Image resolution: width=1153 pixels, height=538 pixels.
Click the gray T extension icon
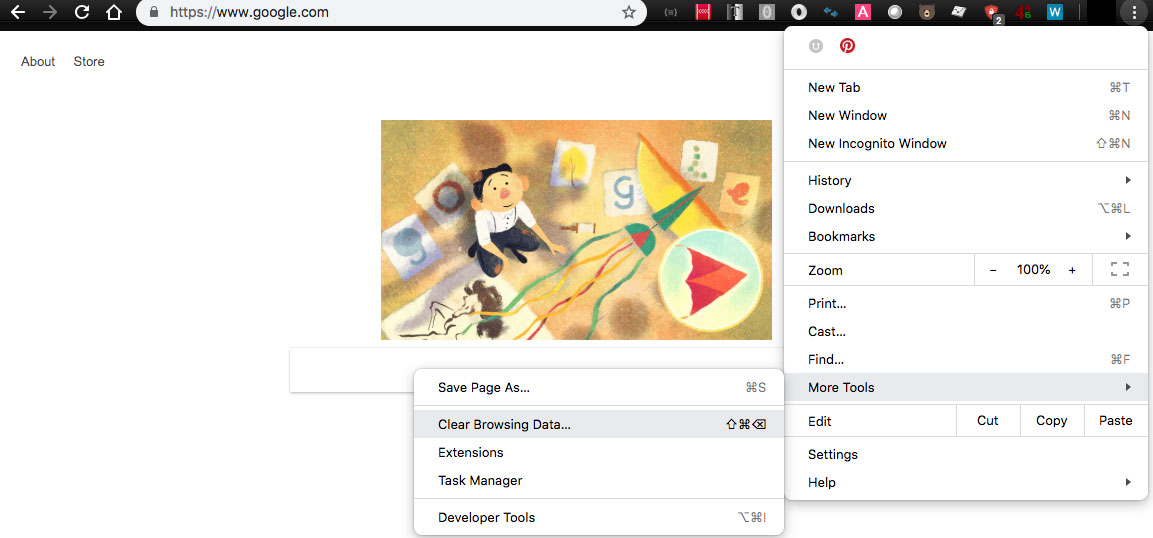point(735,12)
